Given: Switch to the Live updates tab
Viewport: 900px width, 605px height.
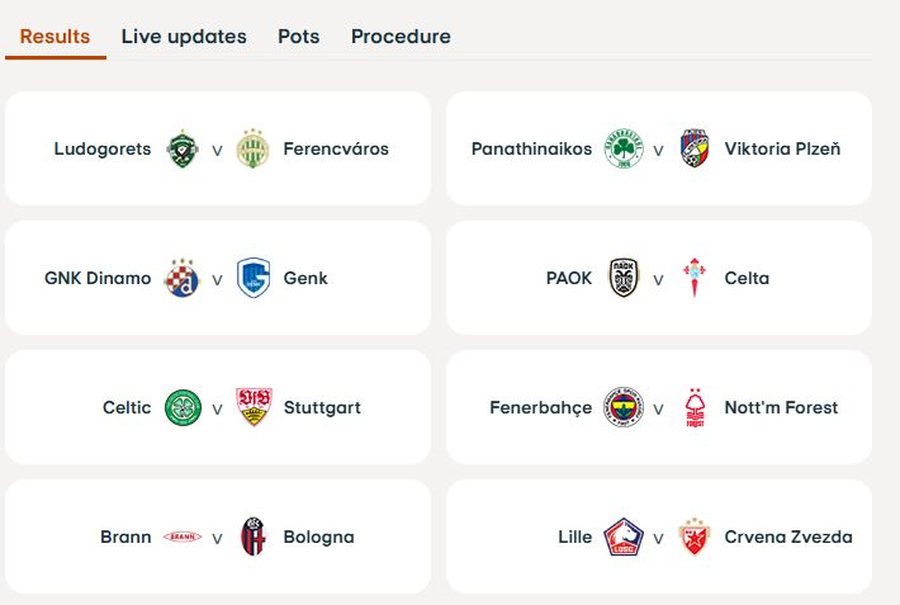Looking at the screenshot, I should point(183,36).
